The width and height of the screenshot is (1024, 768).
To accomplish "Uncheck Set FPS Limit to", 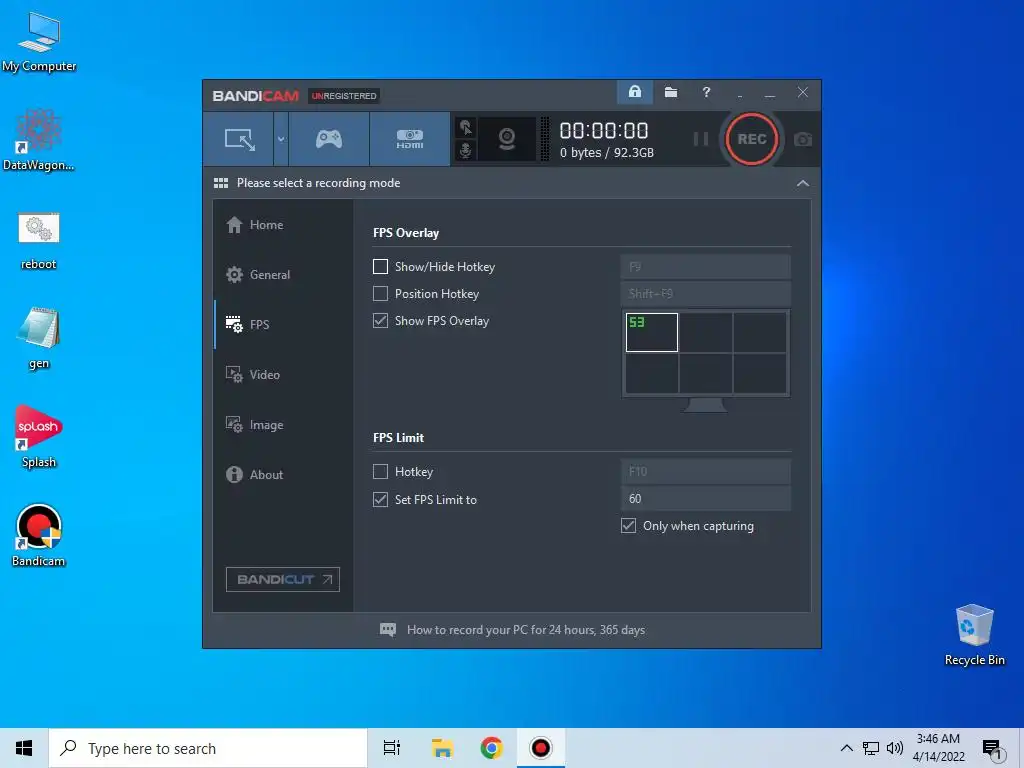I will (x=380, y=500).
